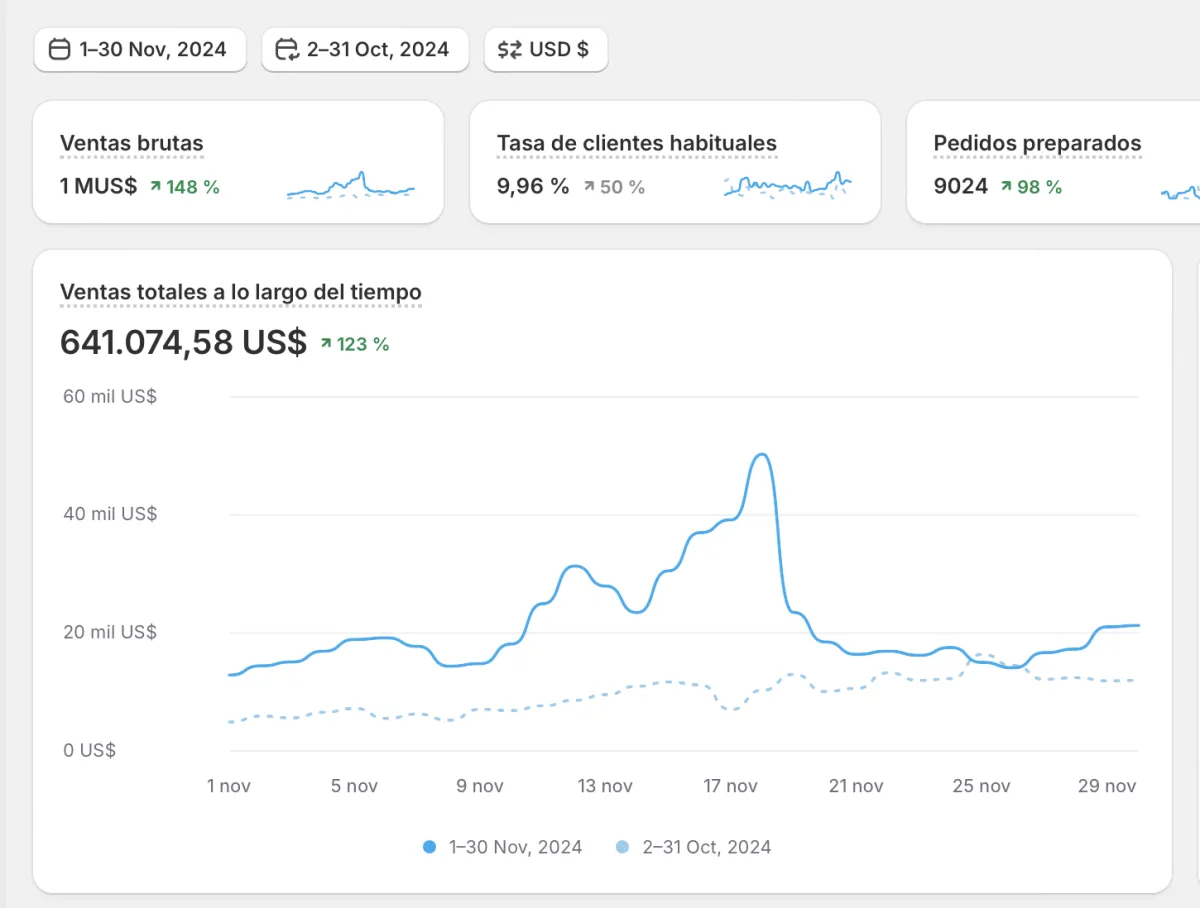The height and width of the screenshot is (908, 1200).
Task: Open Ventas totales a lo largo del tiempo
Action: tap(241, 292)
